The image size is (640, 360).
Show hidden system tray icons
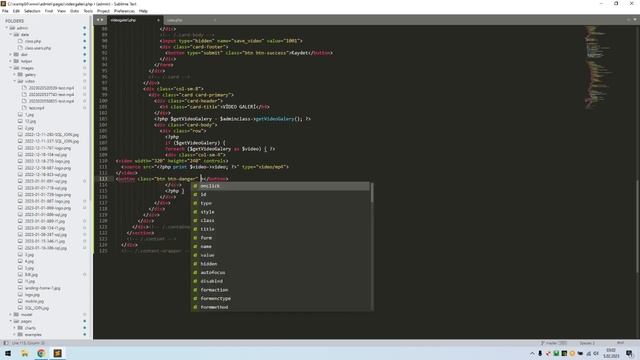coord(532,353)
